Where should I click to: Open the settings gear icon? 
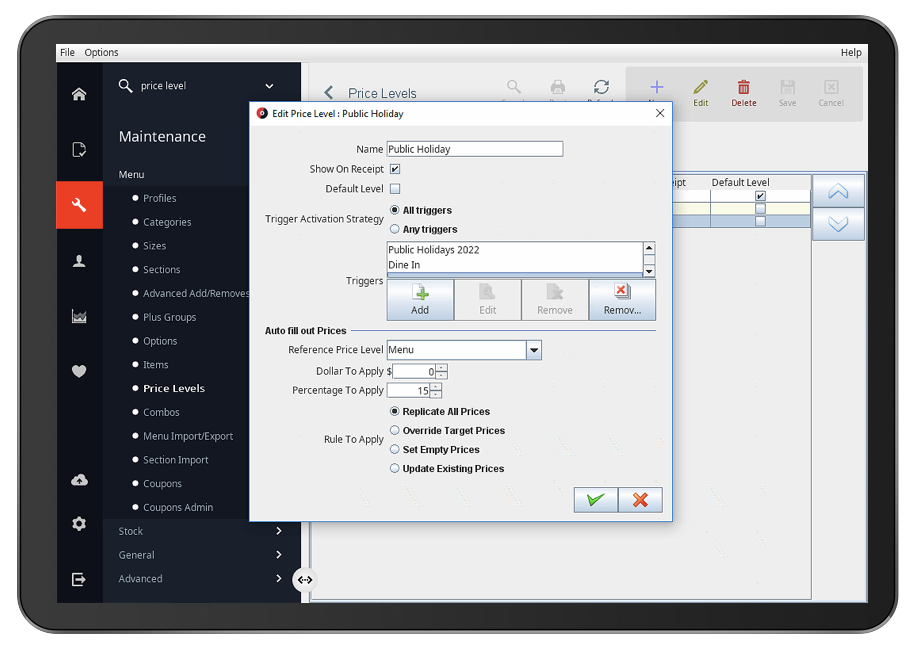(79, 524)
